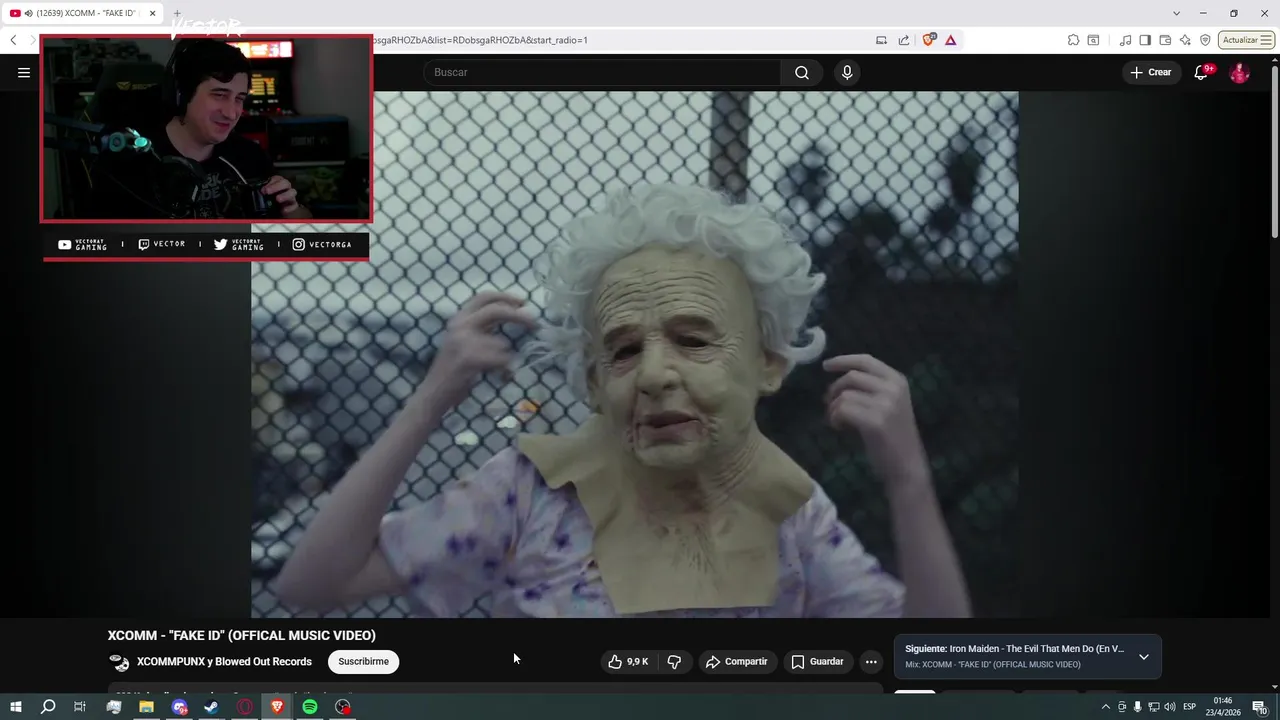Click the Actualizar update menu button
Image resolution: width=1280 pixels, height=720 pixels.
[1246, 40]
